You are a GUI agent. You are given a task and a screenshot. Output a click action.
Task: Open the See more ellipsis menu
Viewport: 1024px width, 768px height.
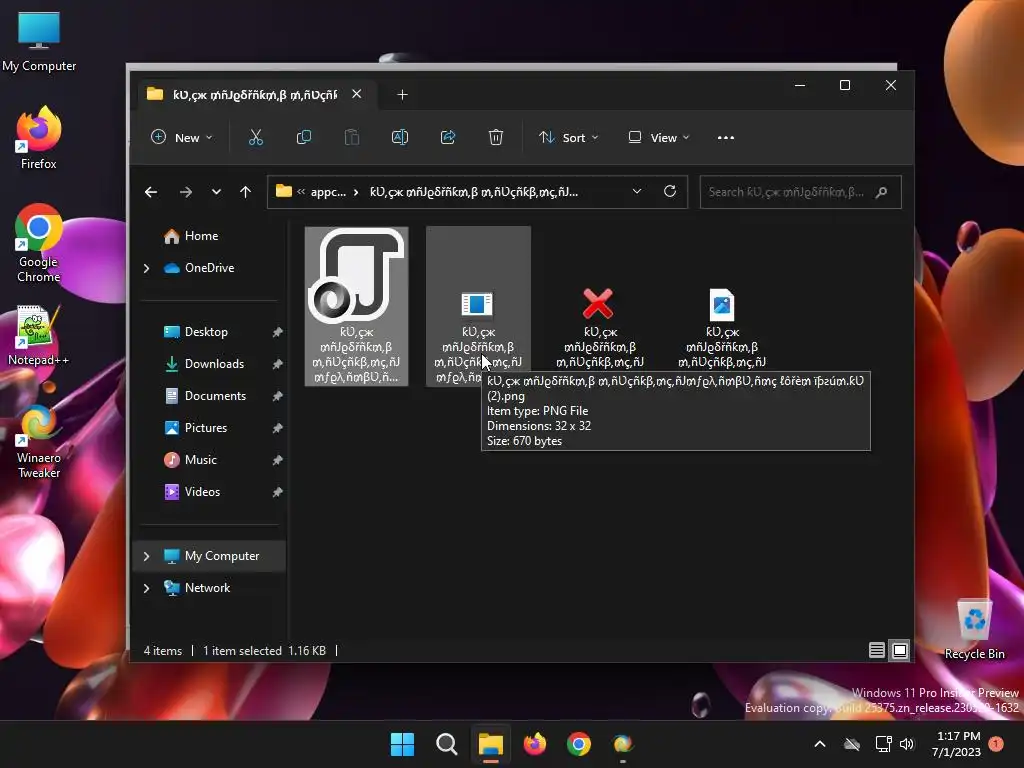point(726,138)
